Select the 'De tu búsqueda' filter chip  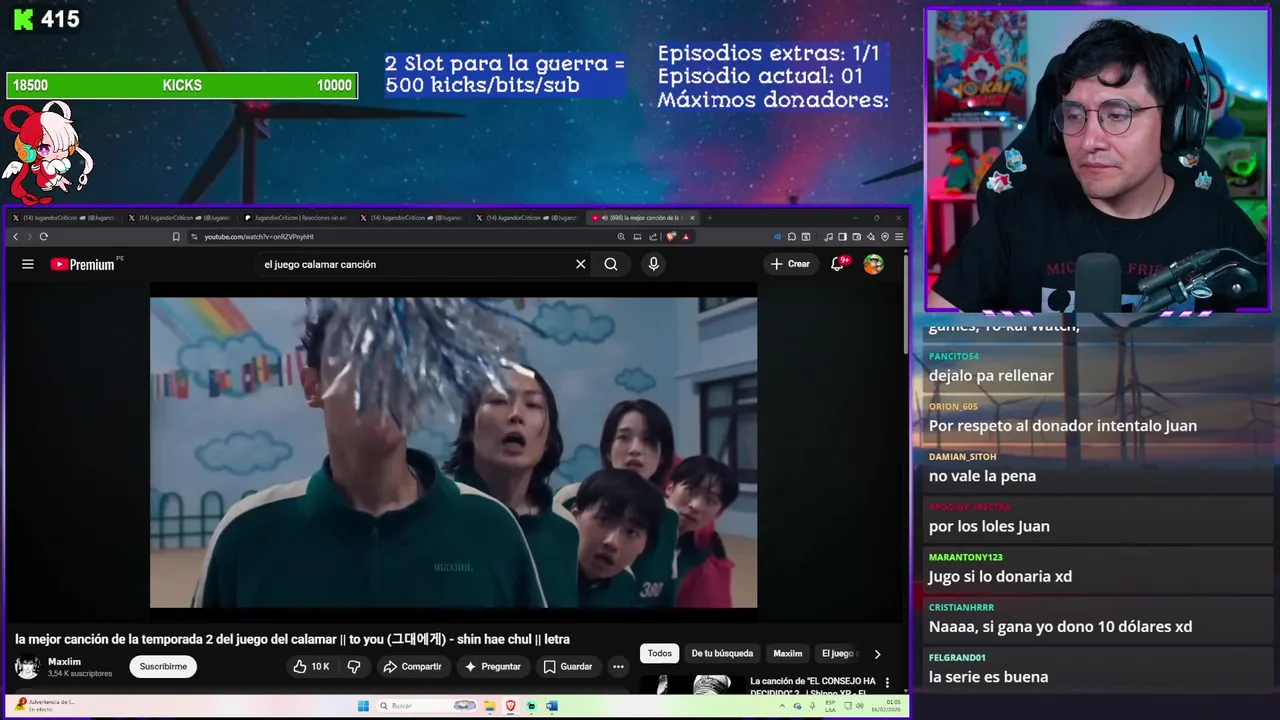coord(722,654)
